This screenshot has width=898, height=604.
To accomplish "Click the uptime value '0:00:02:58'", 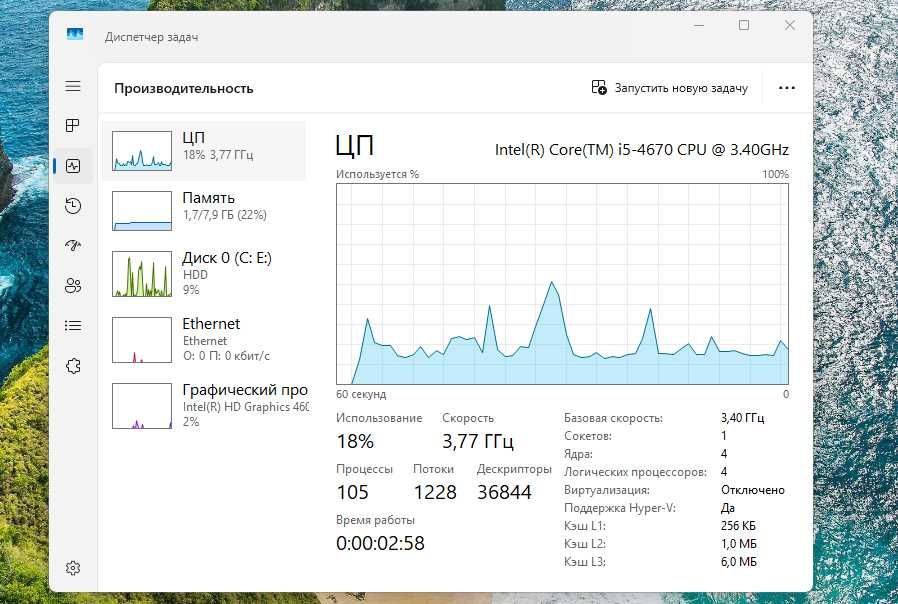I will tap(380, 543).
